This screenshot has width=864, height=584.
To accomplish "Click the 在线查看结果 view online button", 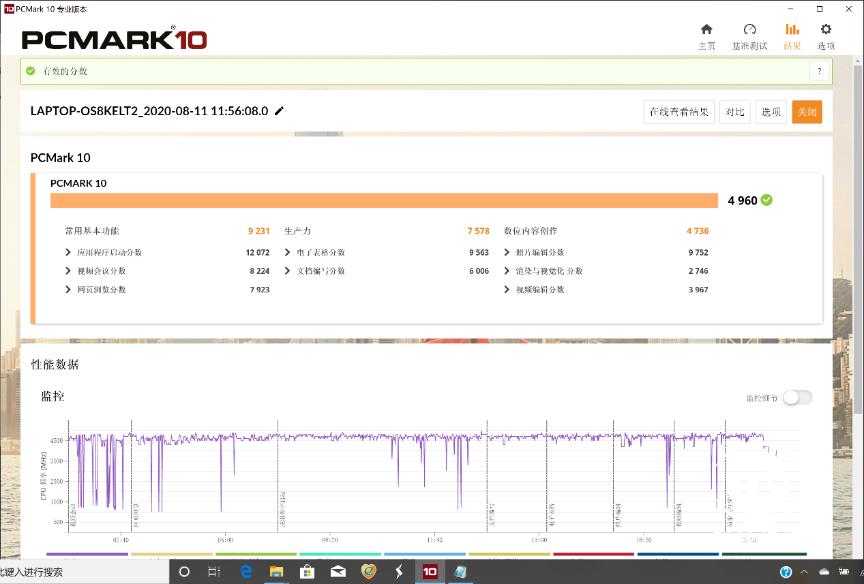I will (679, 112).
